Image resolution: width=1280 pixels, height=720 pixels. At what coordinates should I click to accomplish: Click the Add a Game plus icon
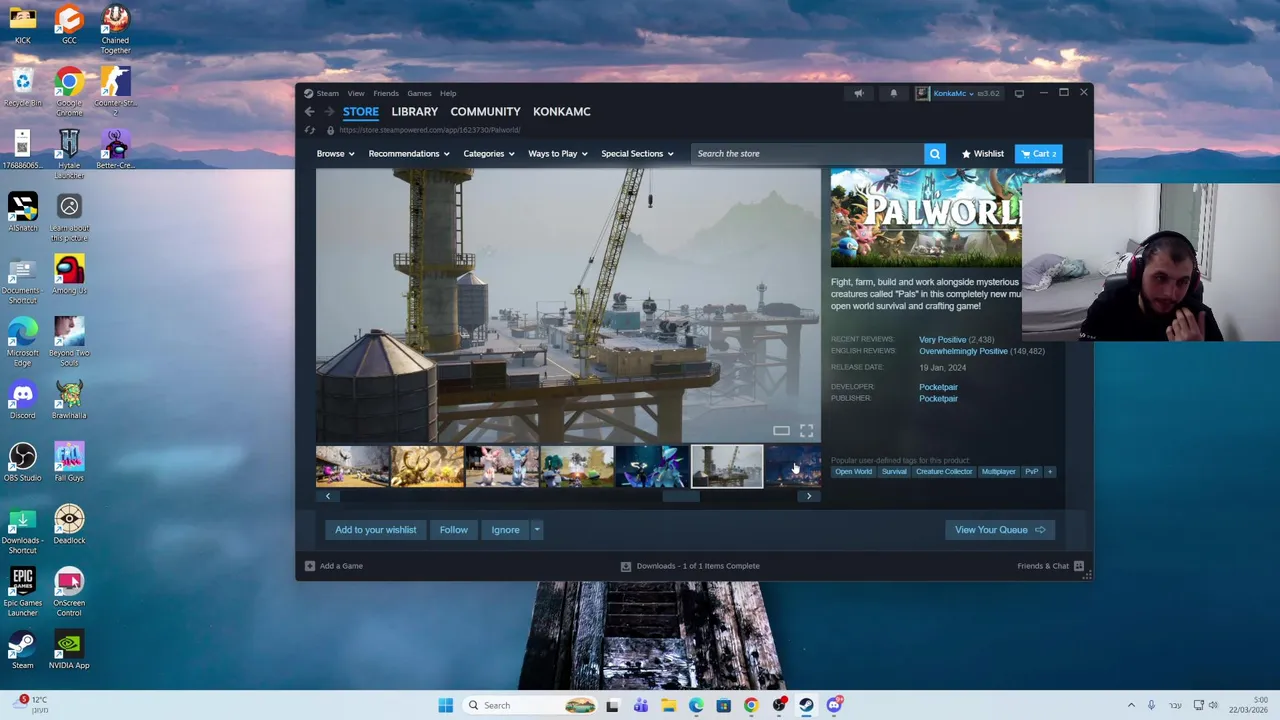(310, 566)
